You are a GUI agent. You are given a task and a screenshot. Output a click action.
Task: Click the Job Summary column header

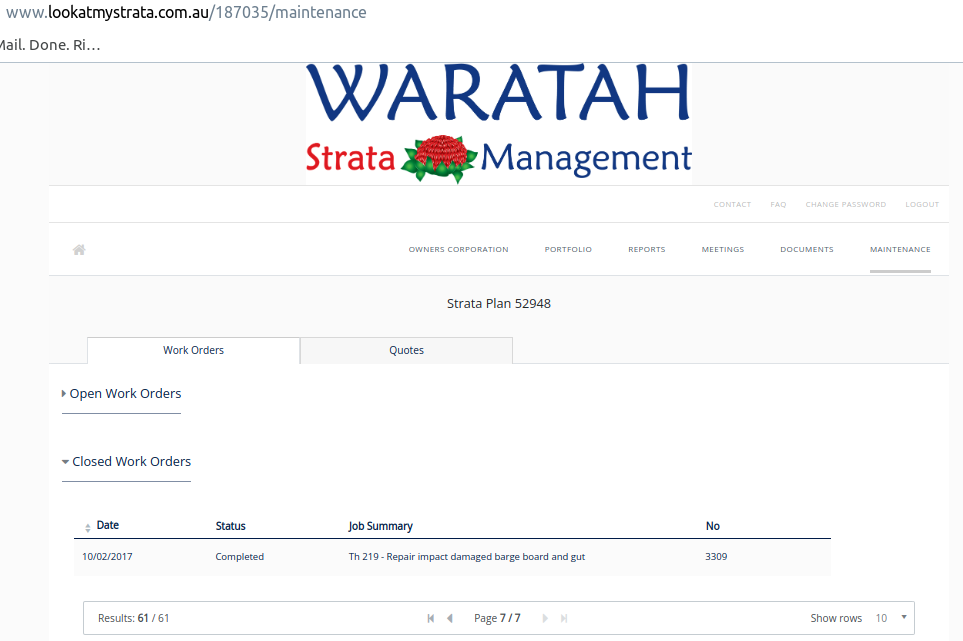[381, 526]
